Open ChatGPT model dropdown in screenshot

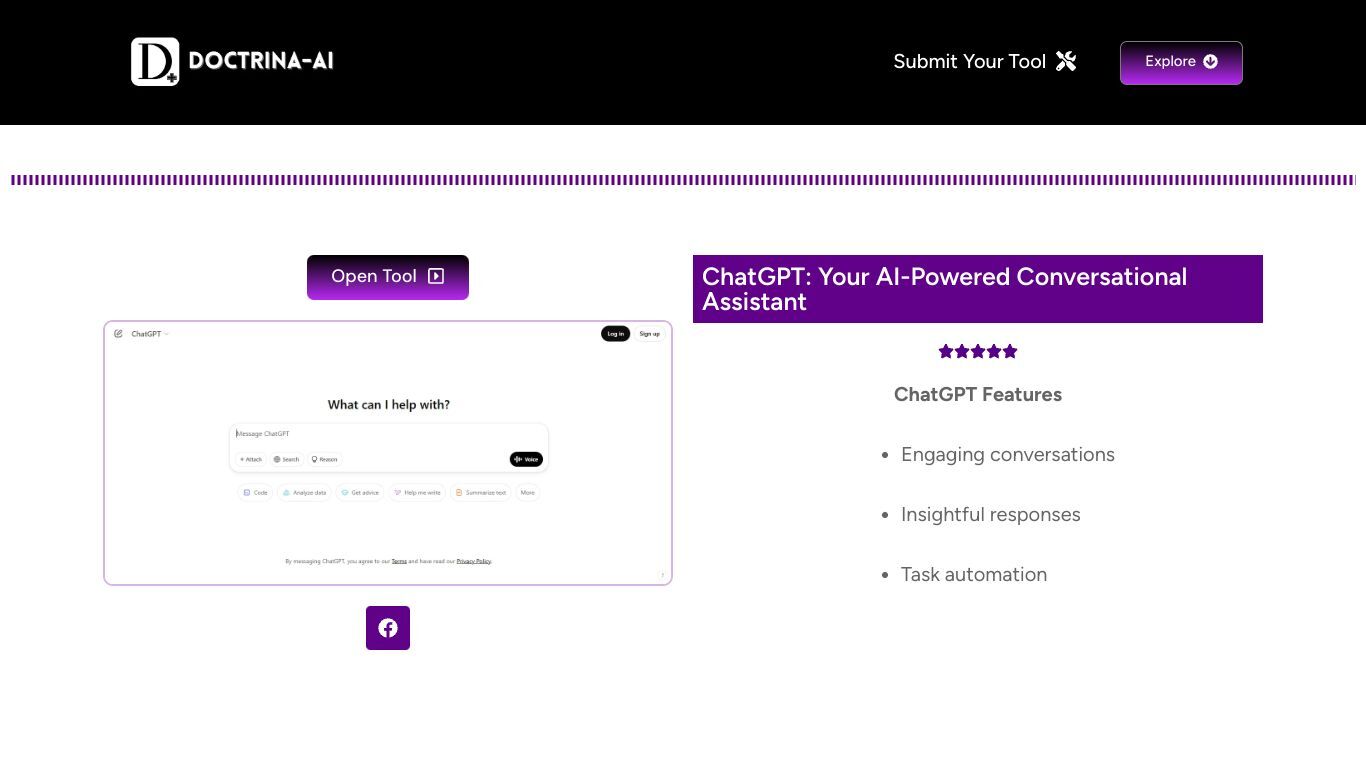[x=150, y=334]
